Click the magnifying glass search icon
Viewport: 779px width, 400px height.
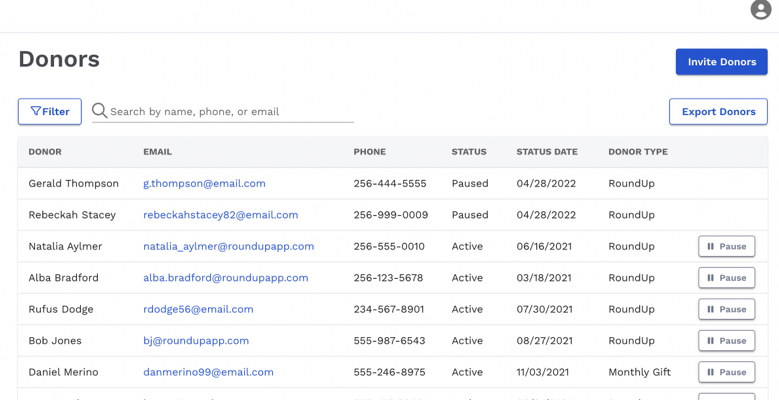tap(99, 111)
